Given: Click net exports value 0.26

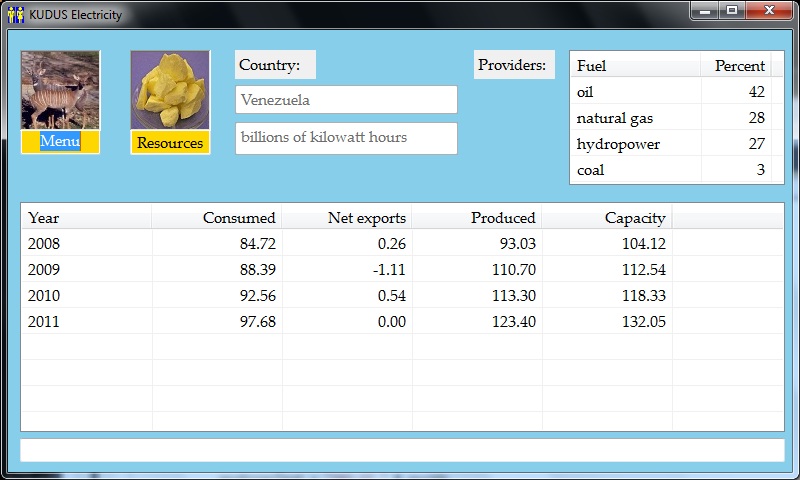Looking at the screenshot, I should [x=392, y=244].
